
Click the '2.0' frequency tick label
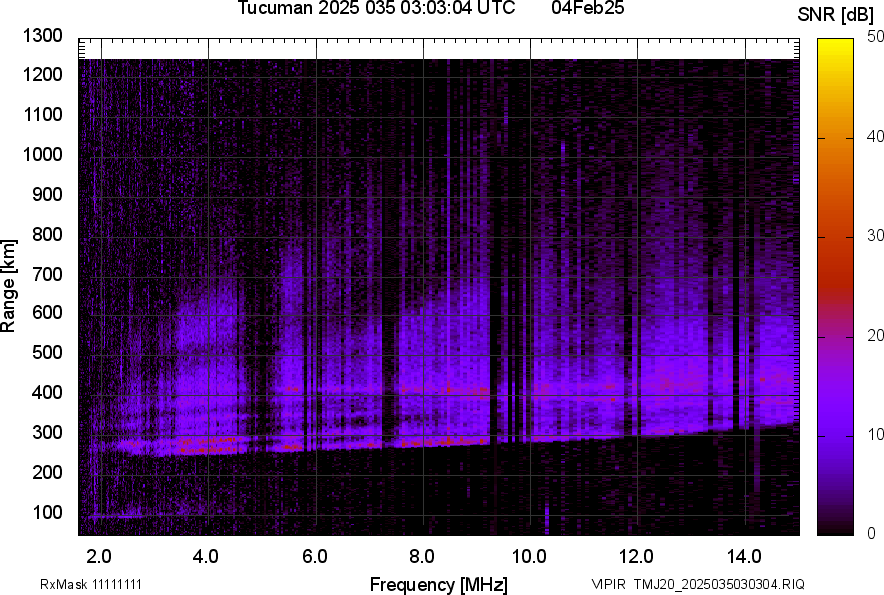point(99,557)
